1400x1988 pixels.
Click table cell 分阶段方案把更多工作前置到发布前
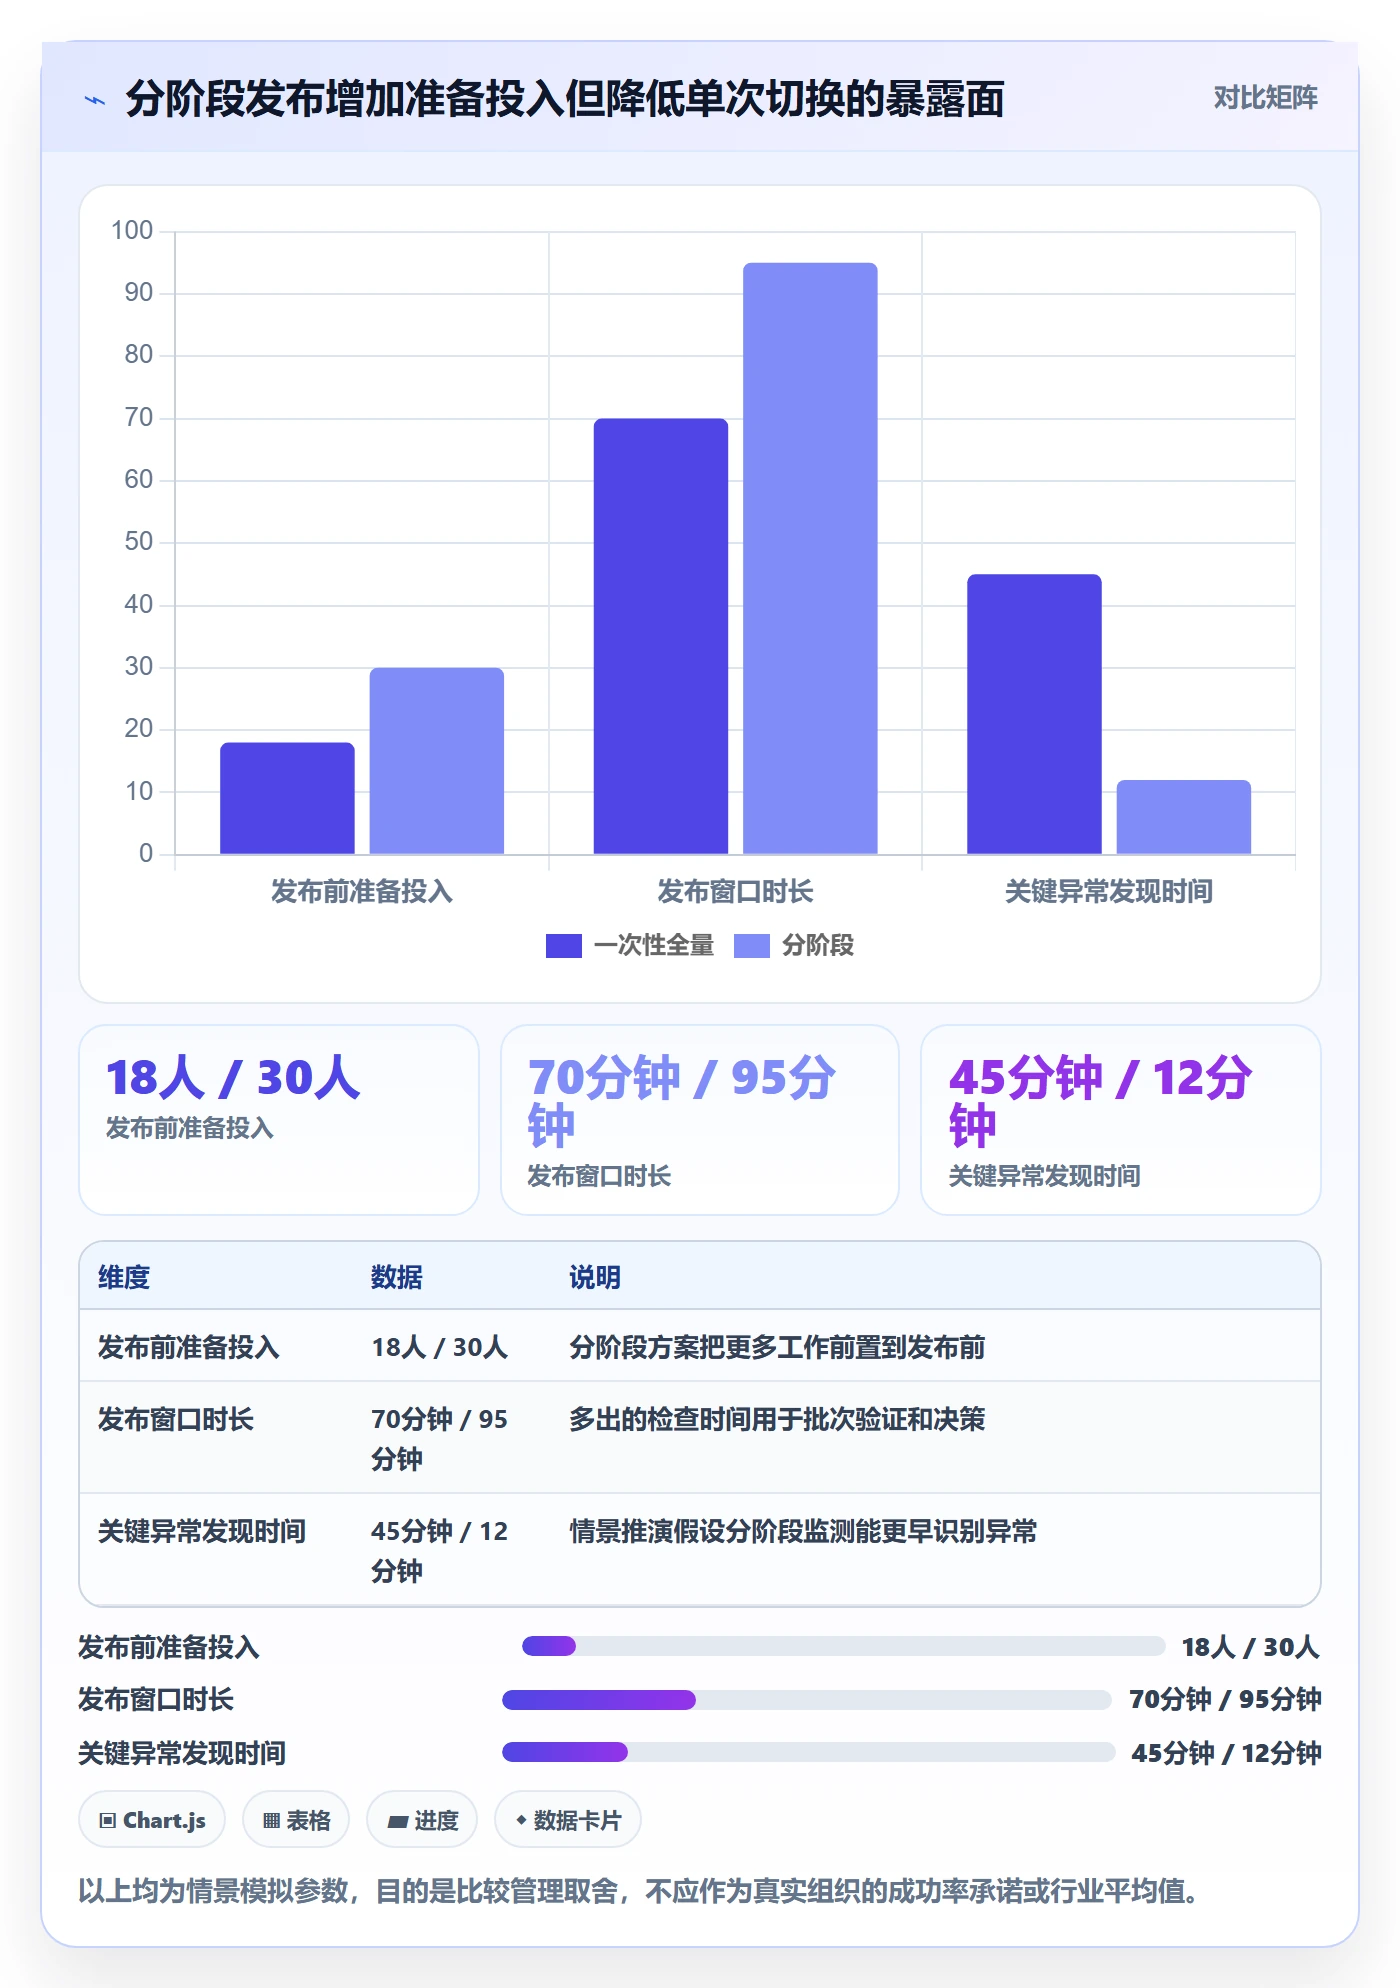pyautogui.click(x=777, y=1347)
